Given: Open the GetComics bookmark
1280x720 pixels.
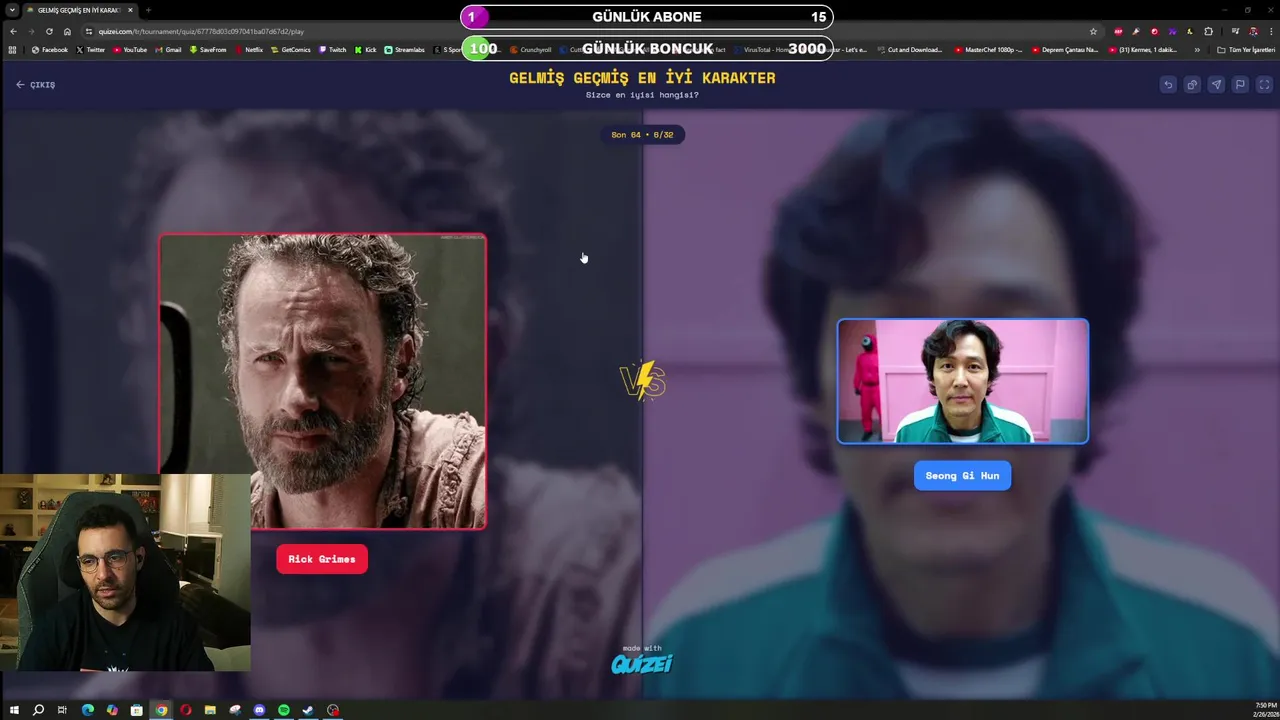Looking at the screenshot, I should (290, 49).
